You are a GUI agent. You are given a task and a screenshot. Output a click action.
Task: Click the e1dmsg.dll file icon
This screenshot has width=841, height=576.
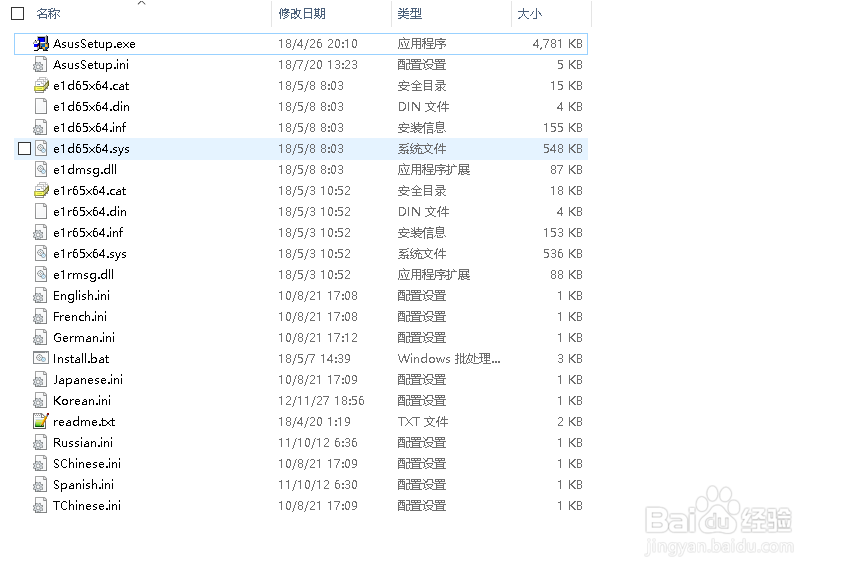[x=41, y=169]
